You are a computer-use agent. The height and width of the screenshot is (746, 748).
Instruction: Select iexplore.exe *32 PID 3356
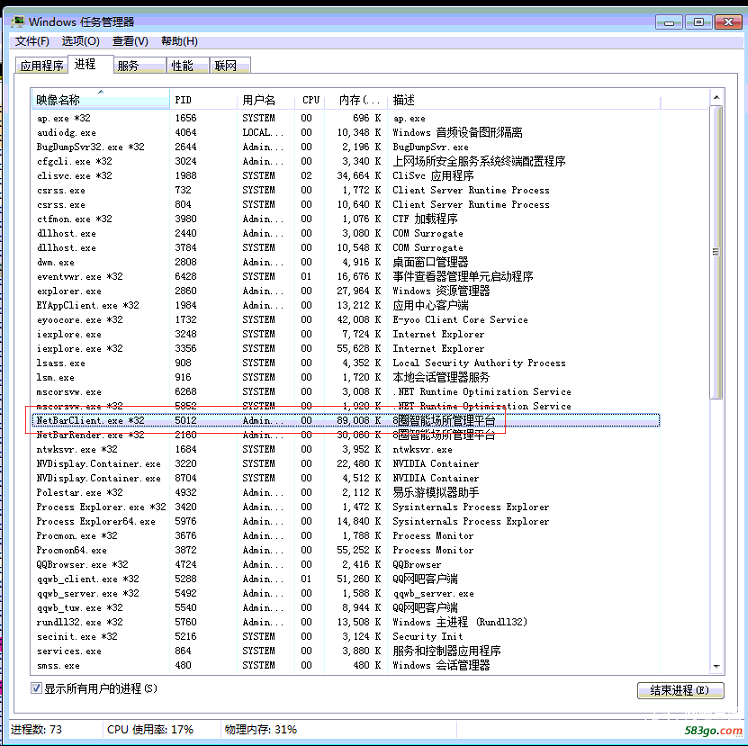(346, 348)
